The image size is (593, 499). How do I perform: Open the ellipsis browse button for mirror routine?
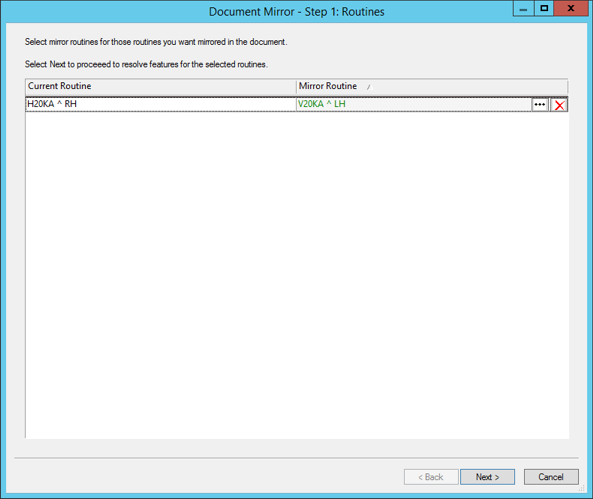[x=540, y=104]
